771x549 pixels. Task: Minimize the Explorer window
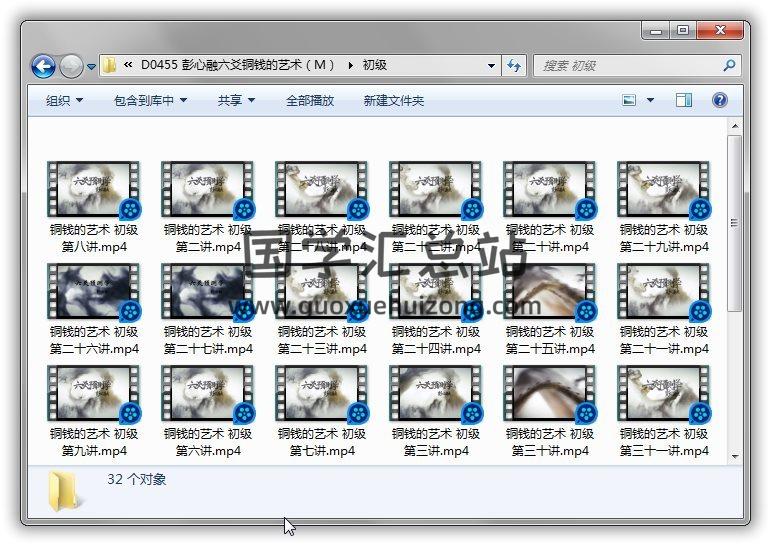[x=655, y=31]
